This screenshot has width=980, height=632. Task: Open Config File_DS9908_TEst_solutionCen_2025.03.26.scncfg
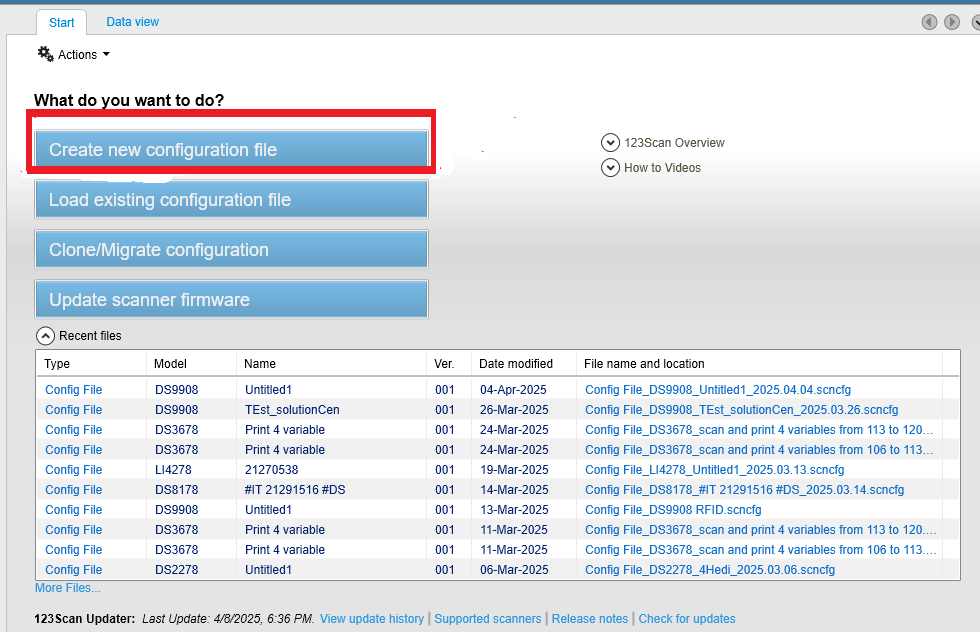pyautogui.click(x=741, y=409)
